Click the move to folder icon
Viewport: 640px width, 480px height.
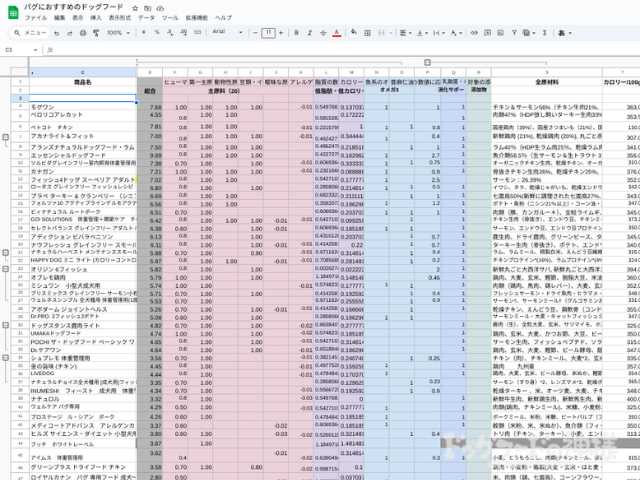148,8
